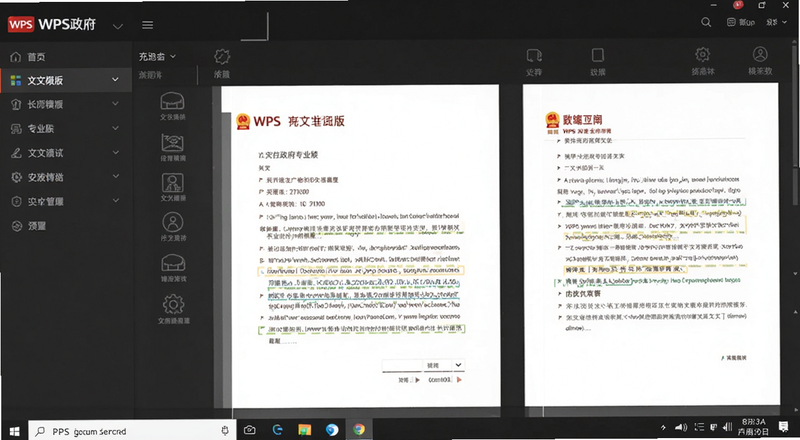
Task: Open the 预置 sidebar item
Action: tap(29, 226)
